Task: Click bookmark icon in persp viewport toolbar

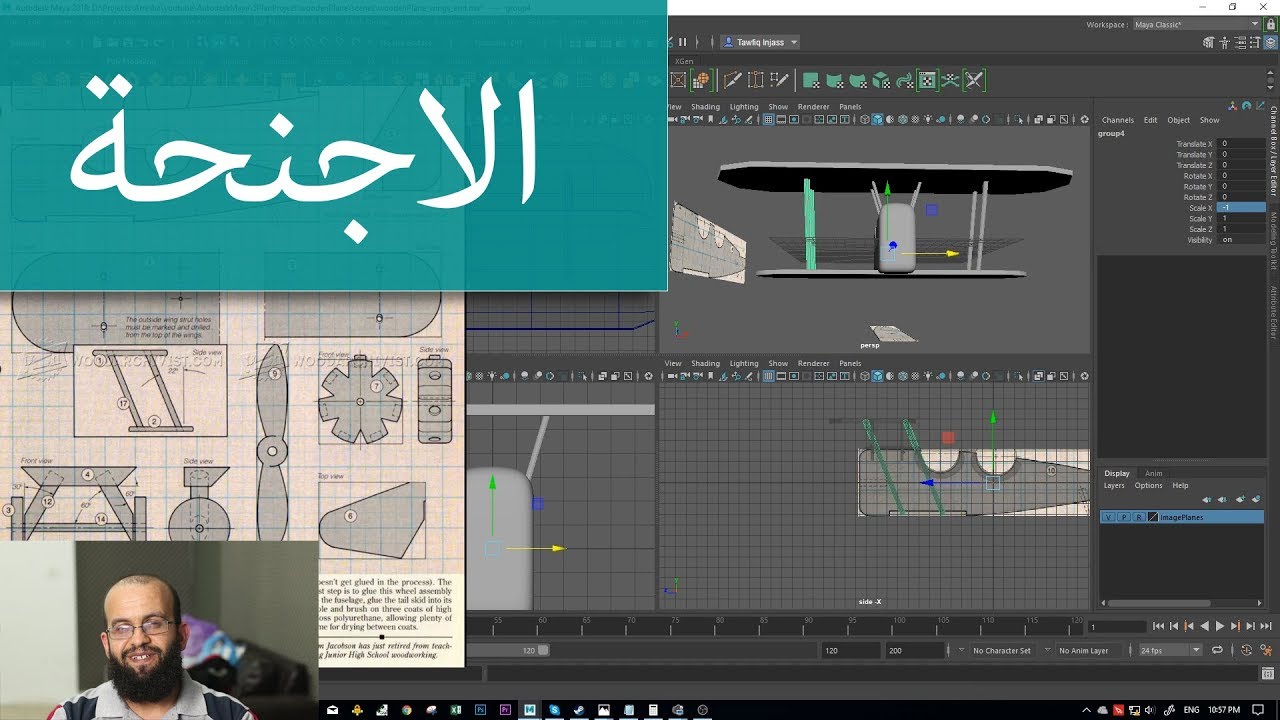Action: (x=710, y=119)
